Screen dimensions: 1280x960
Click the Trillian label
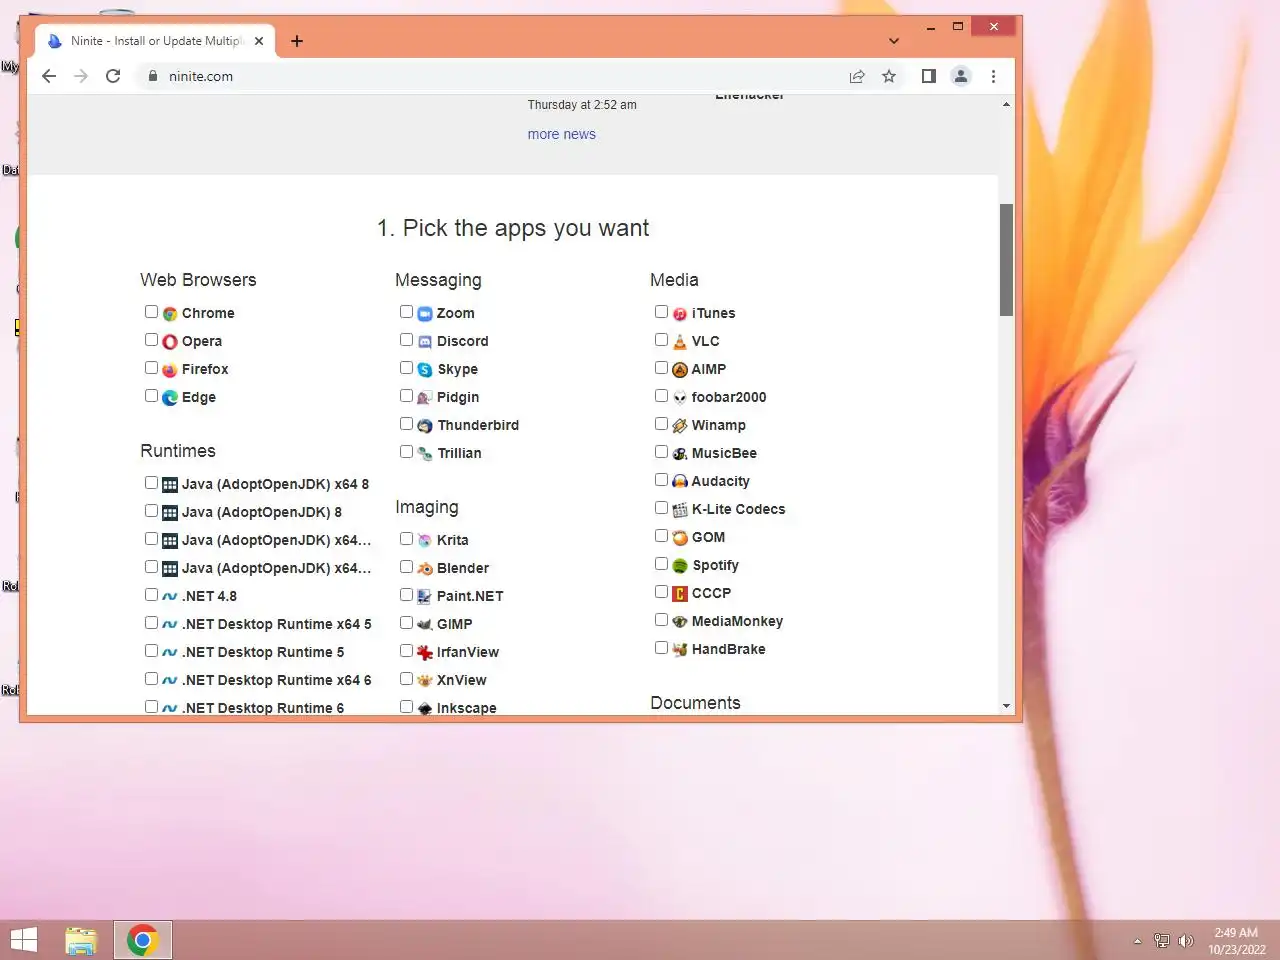point(459,453)
